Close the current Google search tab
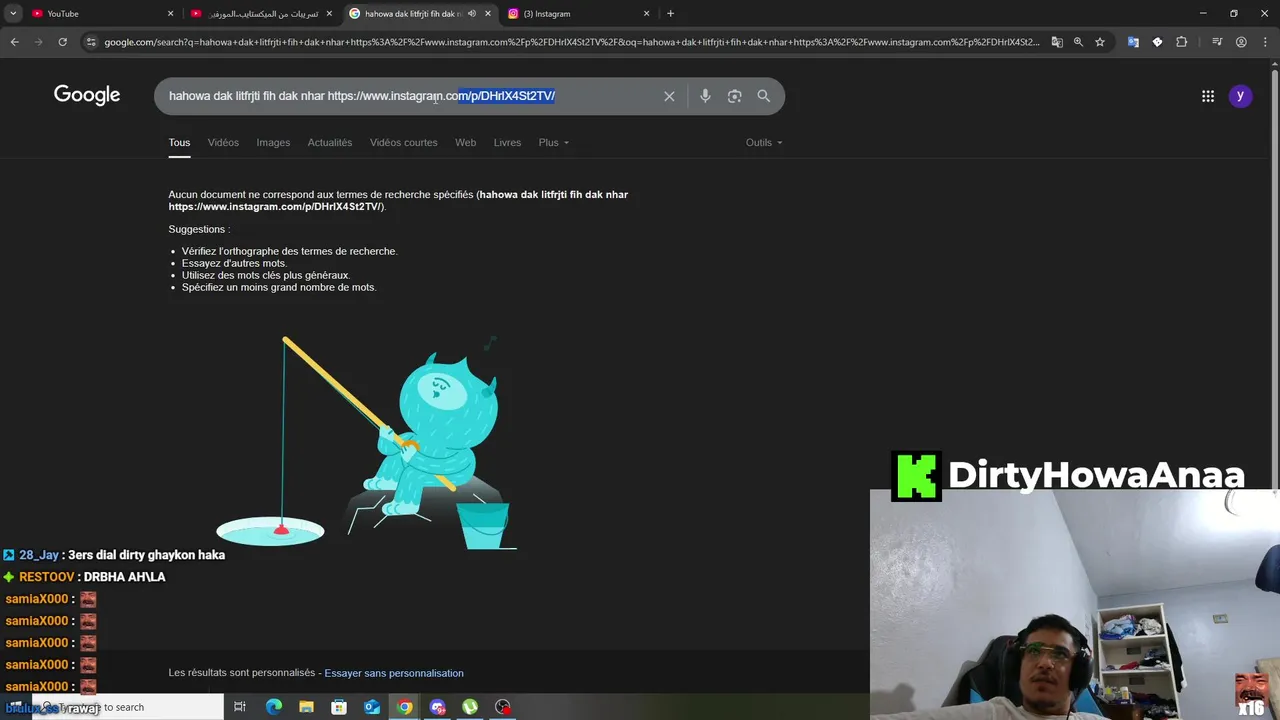This screenshot has width=1280, height=720. point(488,14)
